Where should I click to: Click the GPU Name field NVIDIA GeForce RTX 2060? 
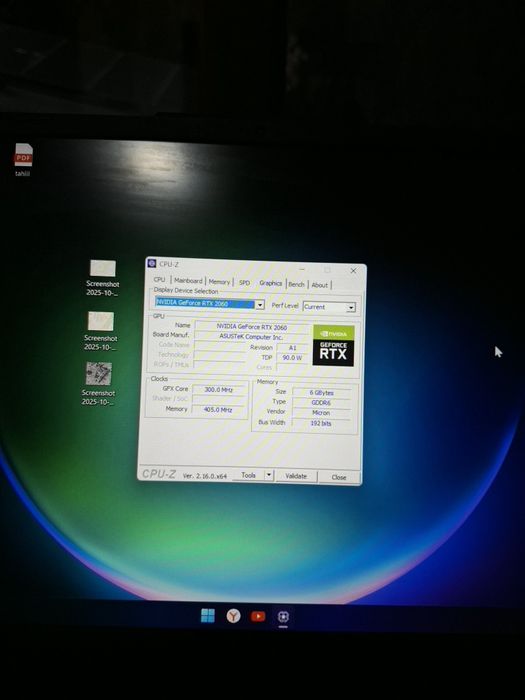252,327
